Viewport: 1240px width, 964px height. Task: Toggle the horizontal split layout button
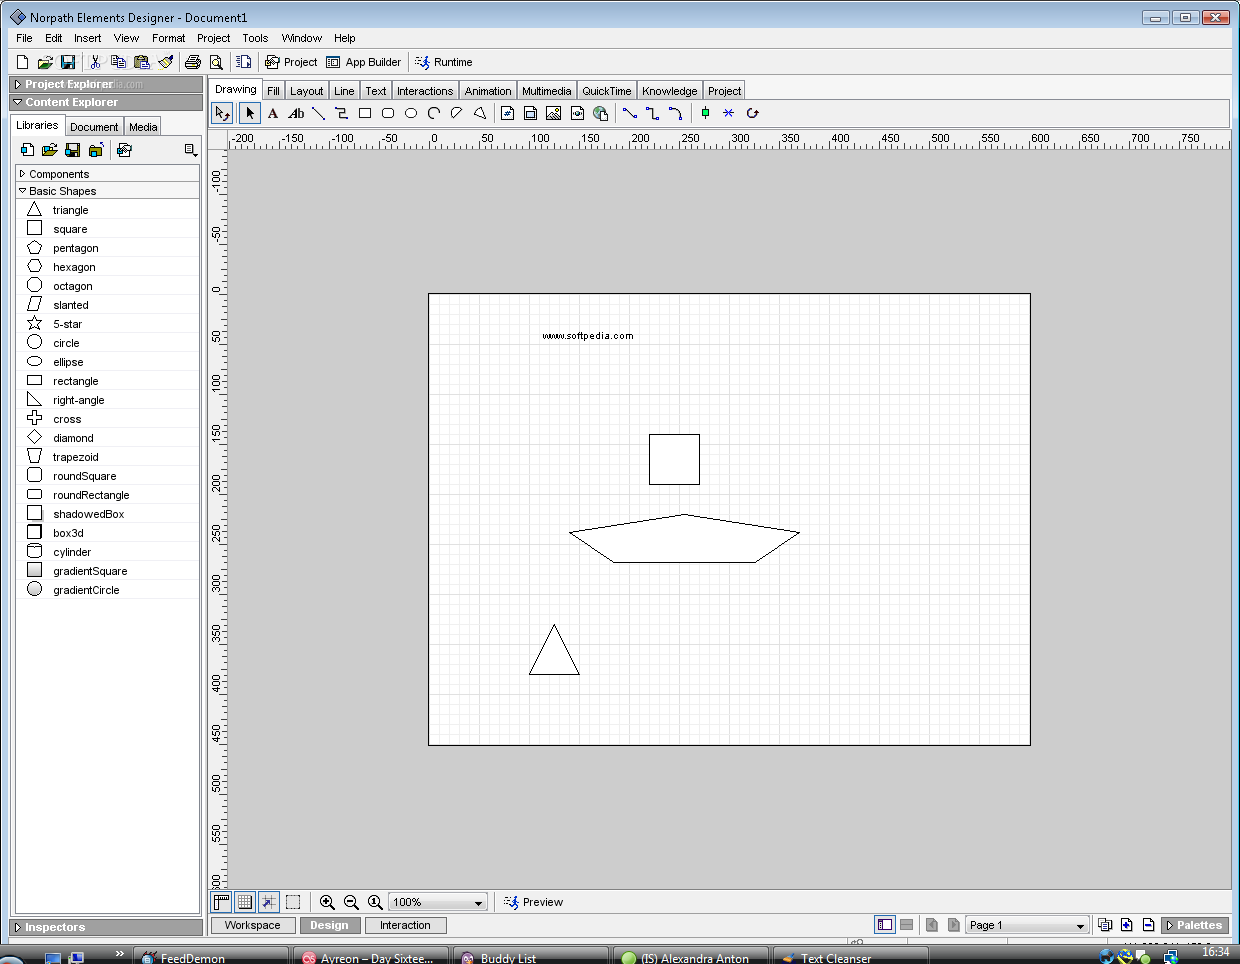click(906, 925)
